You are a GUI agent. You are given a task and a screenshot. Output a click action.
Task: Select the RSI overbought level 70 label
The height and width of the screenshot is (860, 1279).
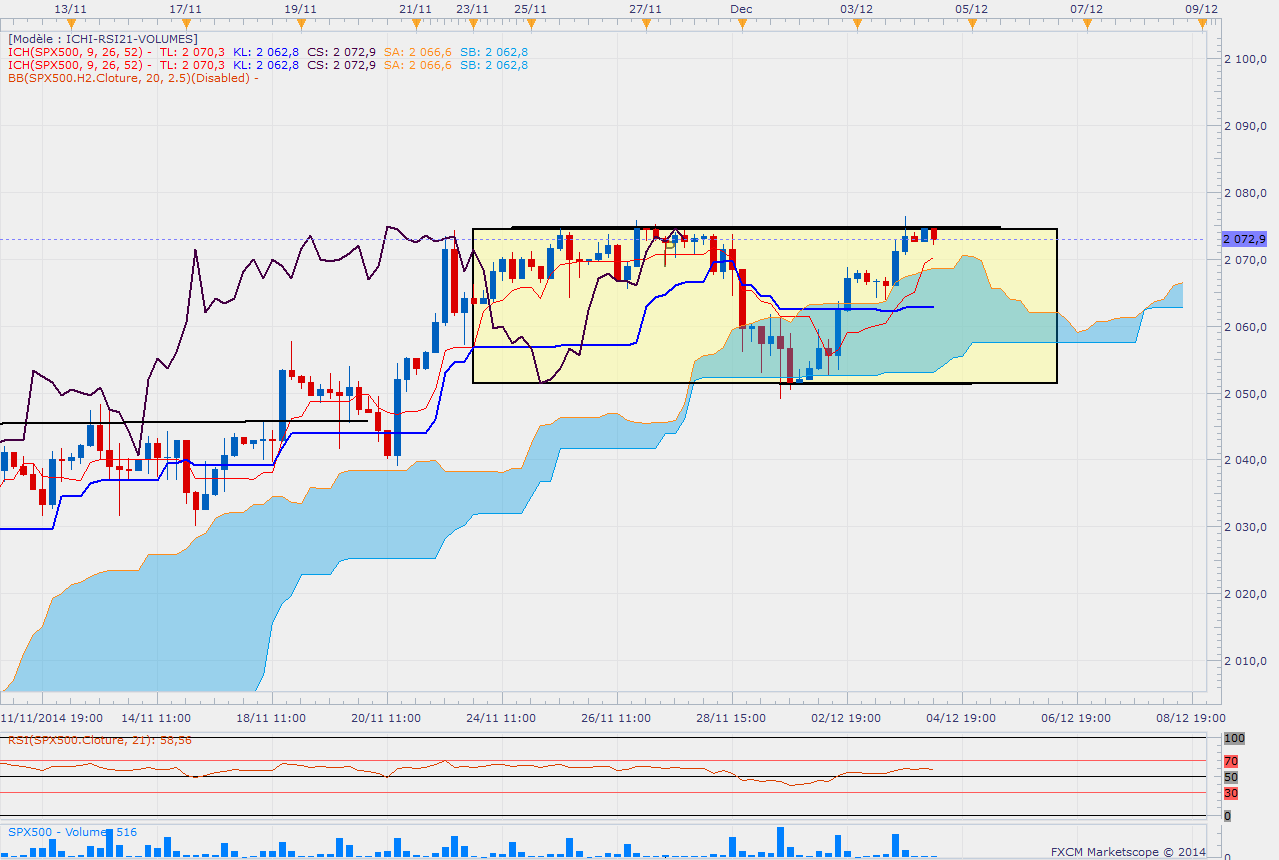[x=1231, y=762]
